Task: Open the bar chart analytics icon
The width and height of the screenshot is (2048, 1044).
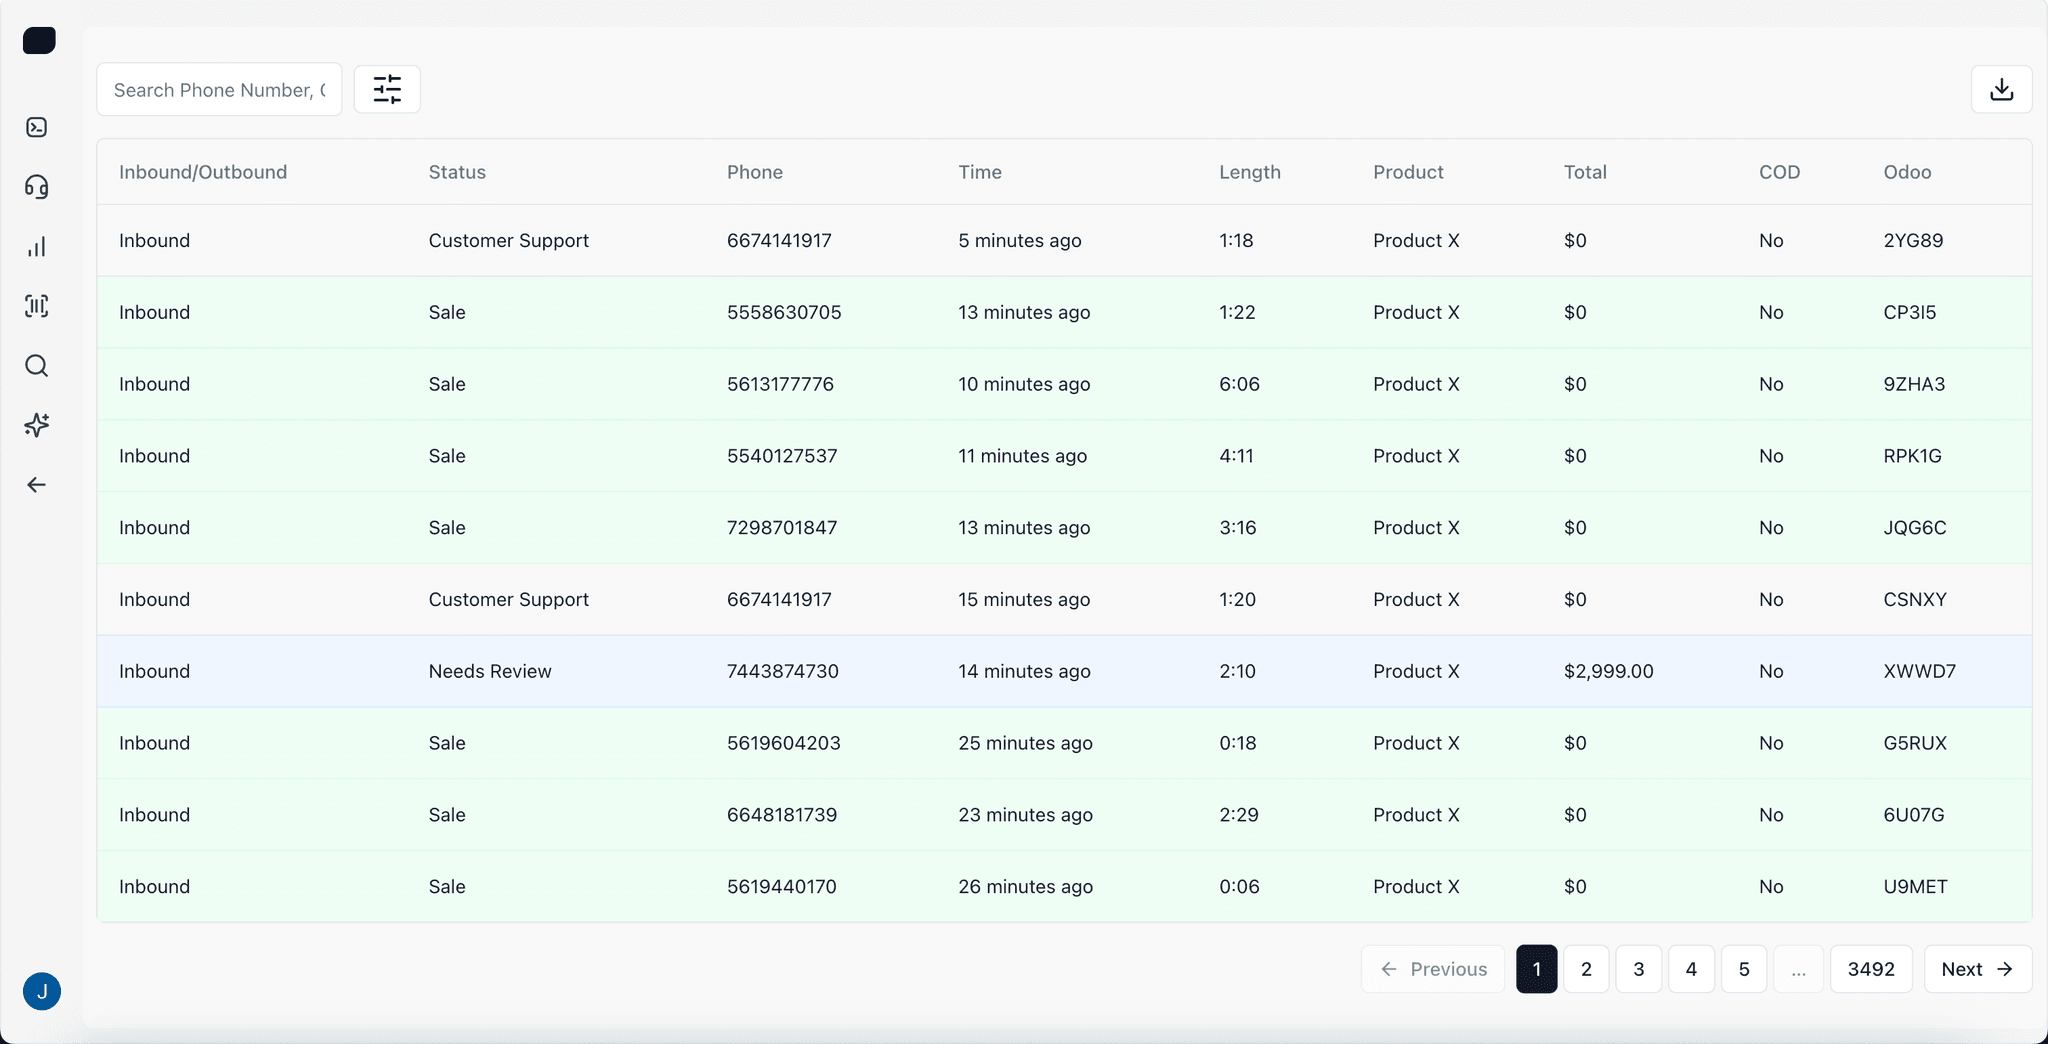Action: [37, 247]
